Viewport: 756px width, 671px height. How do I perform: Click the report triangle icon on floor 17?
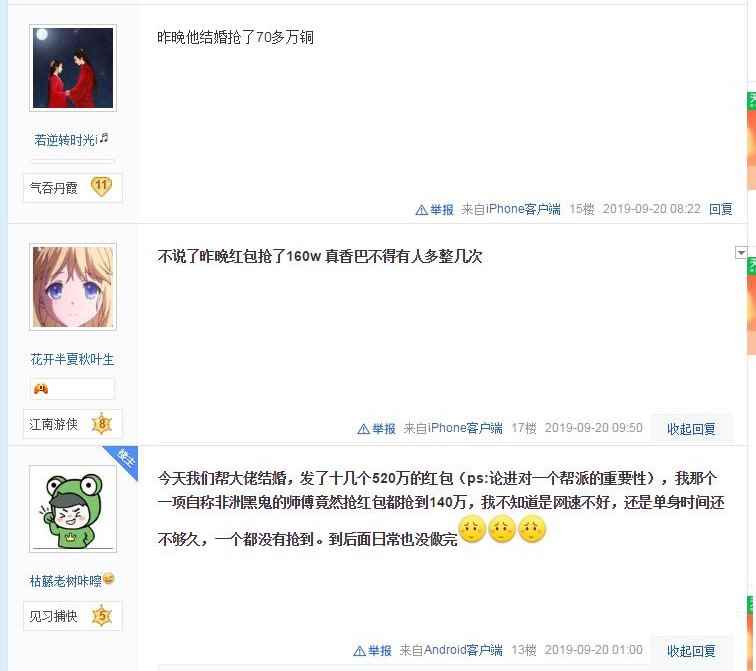[x=364, y=429]
